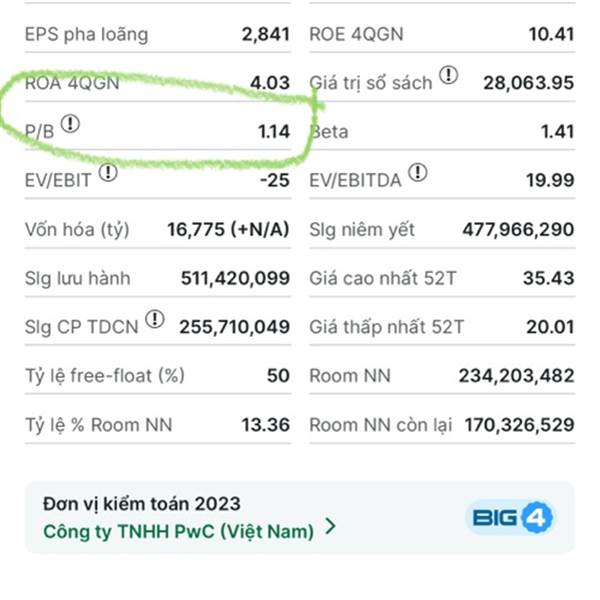Select the Tỷ lệ free-float (%) label
600x600 pixels.
click(x=105, y=376)
